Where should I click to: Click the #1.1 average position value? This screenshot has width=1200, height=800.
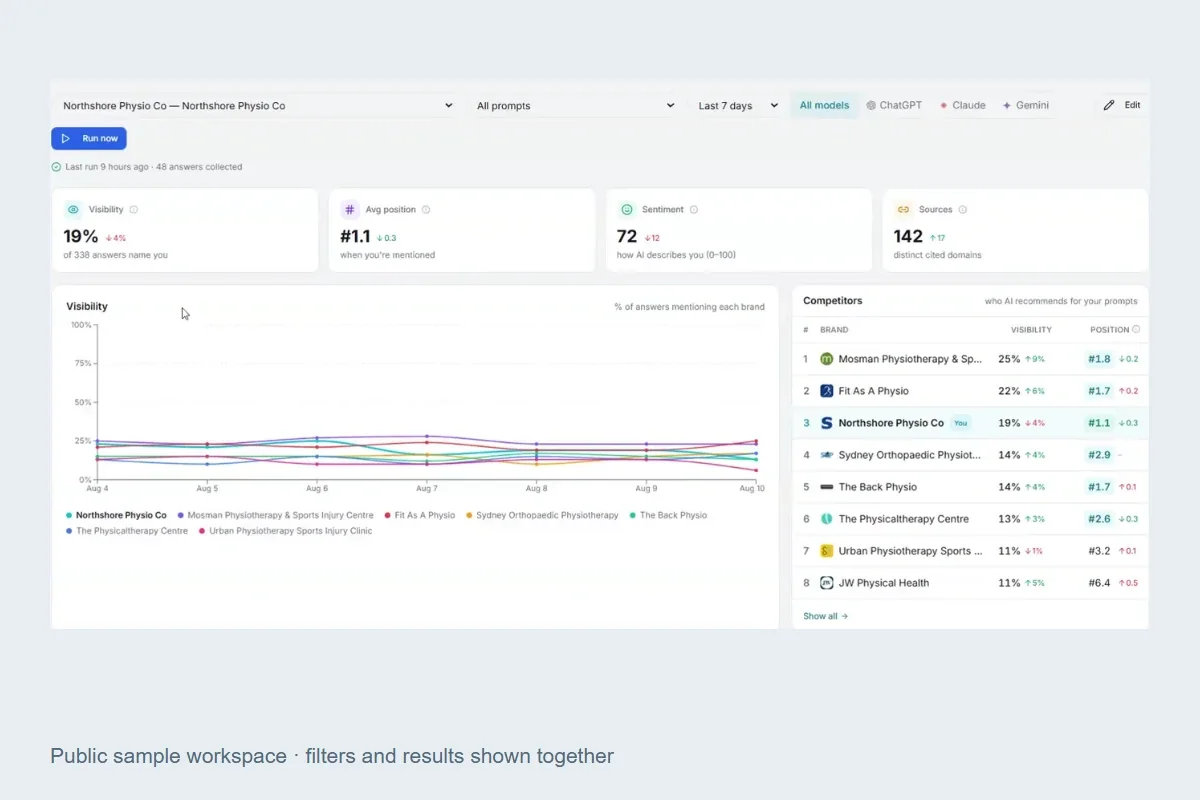click(x=356, y=237)
